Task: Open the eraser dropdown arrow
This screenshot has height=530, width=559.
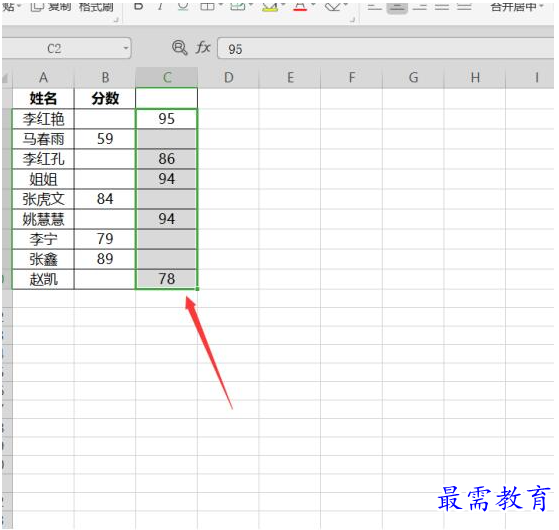Action: click(x=345, y=5)
